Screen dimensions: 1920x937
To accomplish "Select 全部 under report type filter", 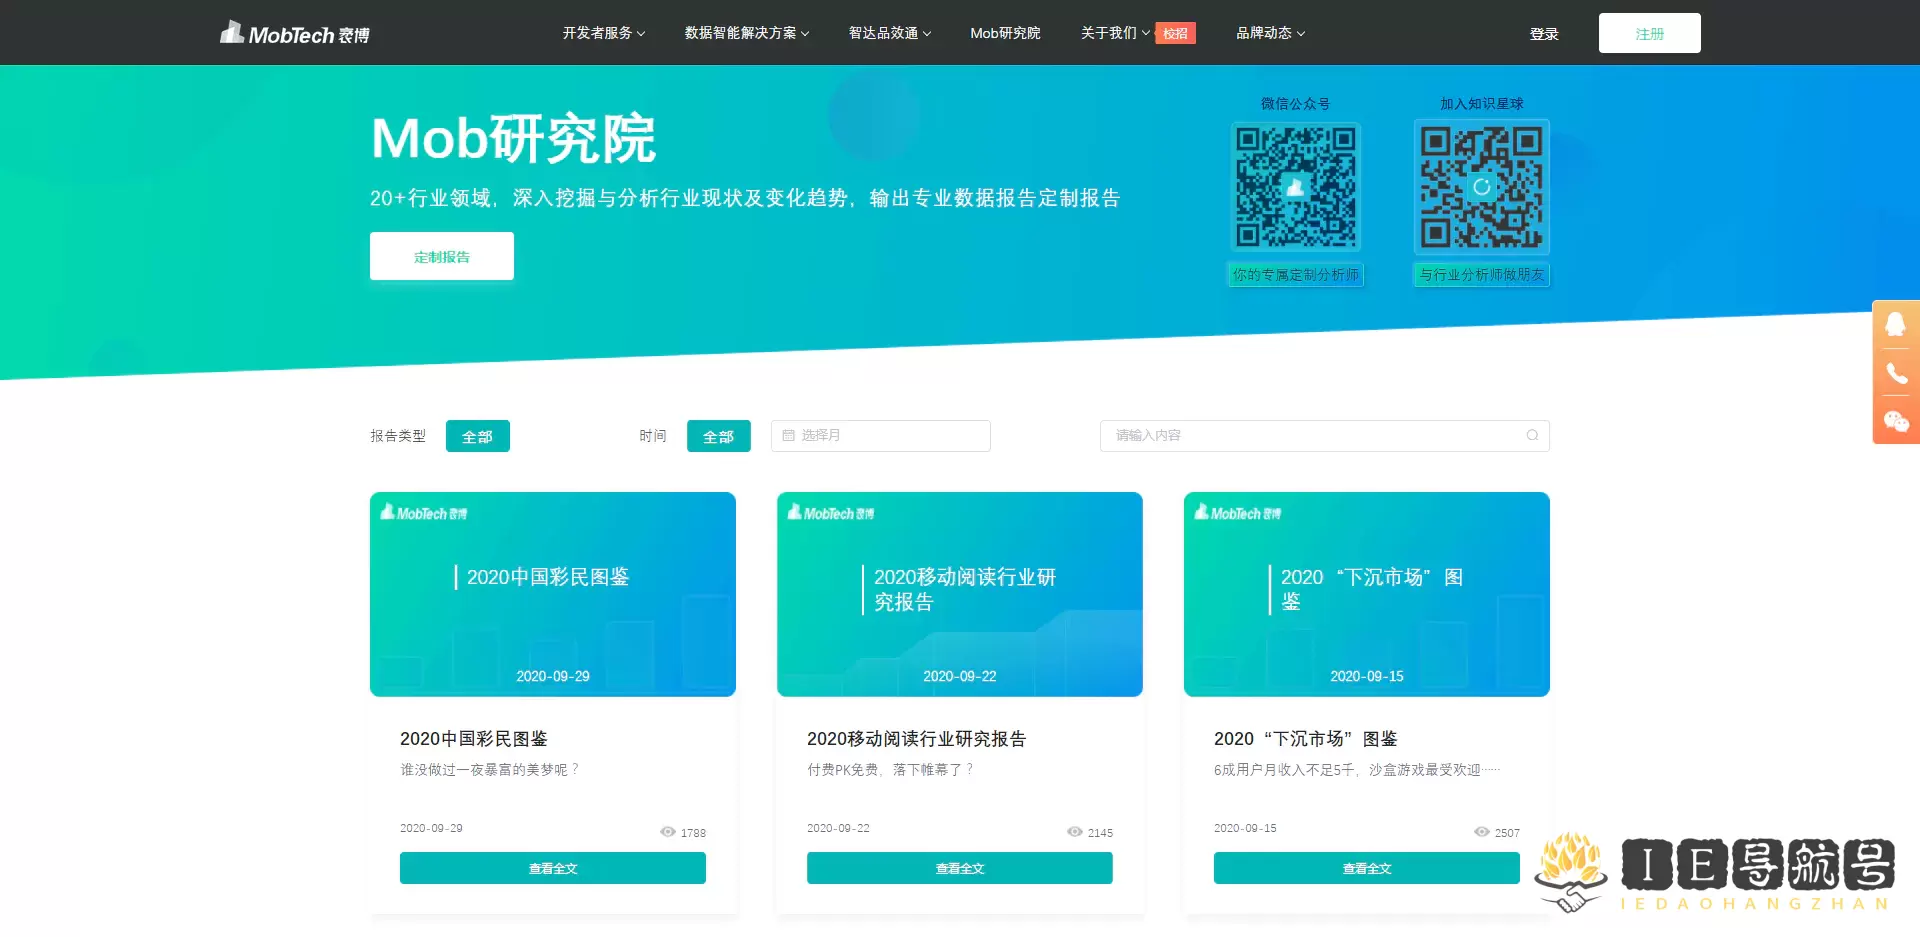I will (477, 436).
